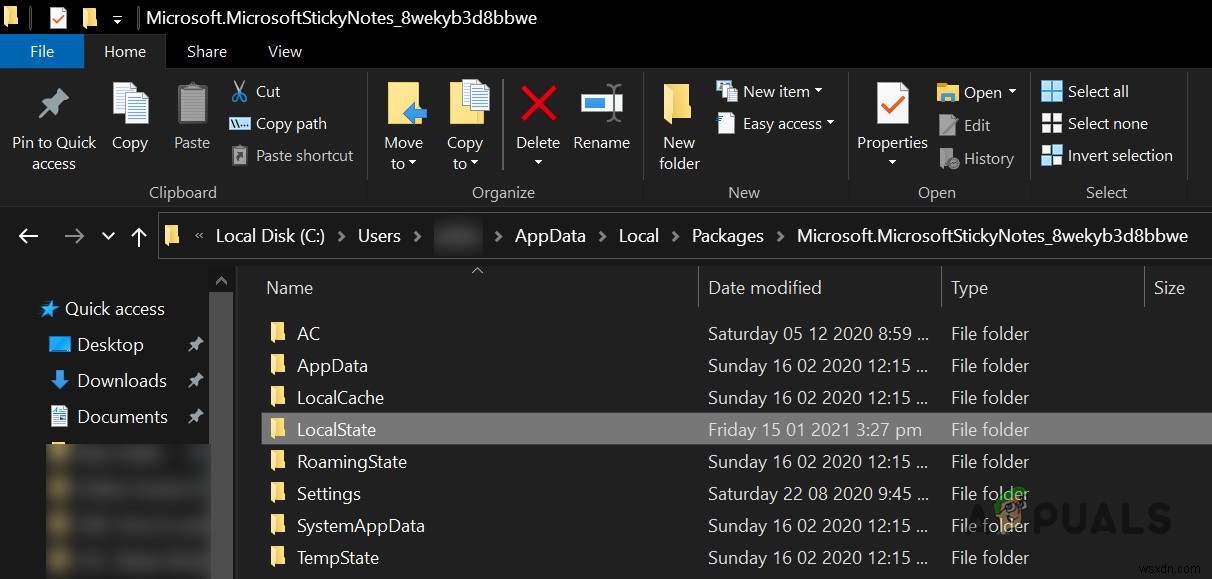Open the File menu tab
The width and height of the screenshot is (1212, 579).
42,52
